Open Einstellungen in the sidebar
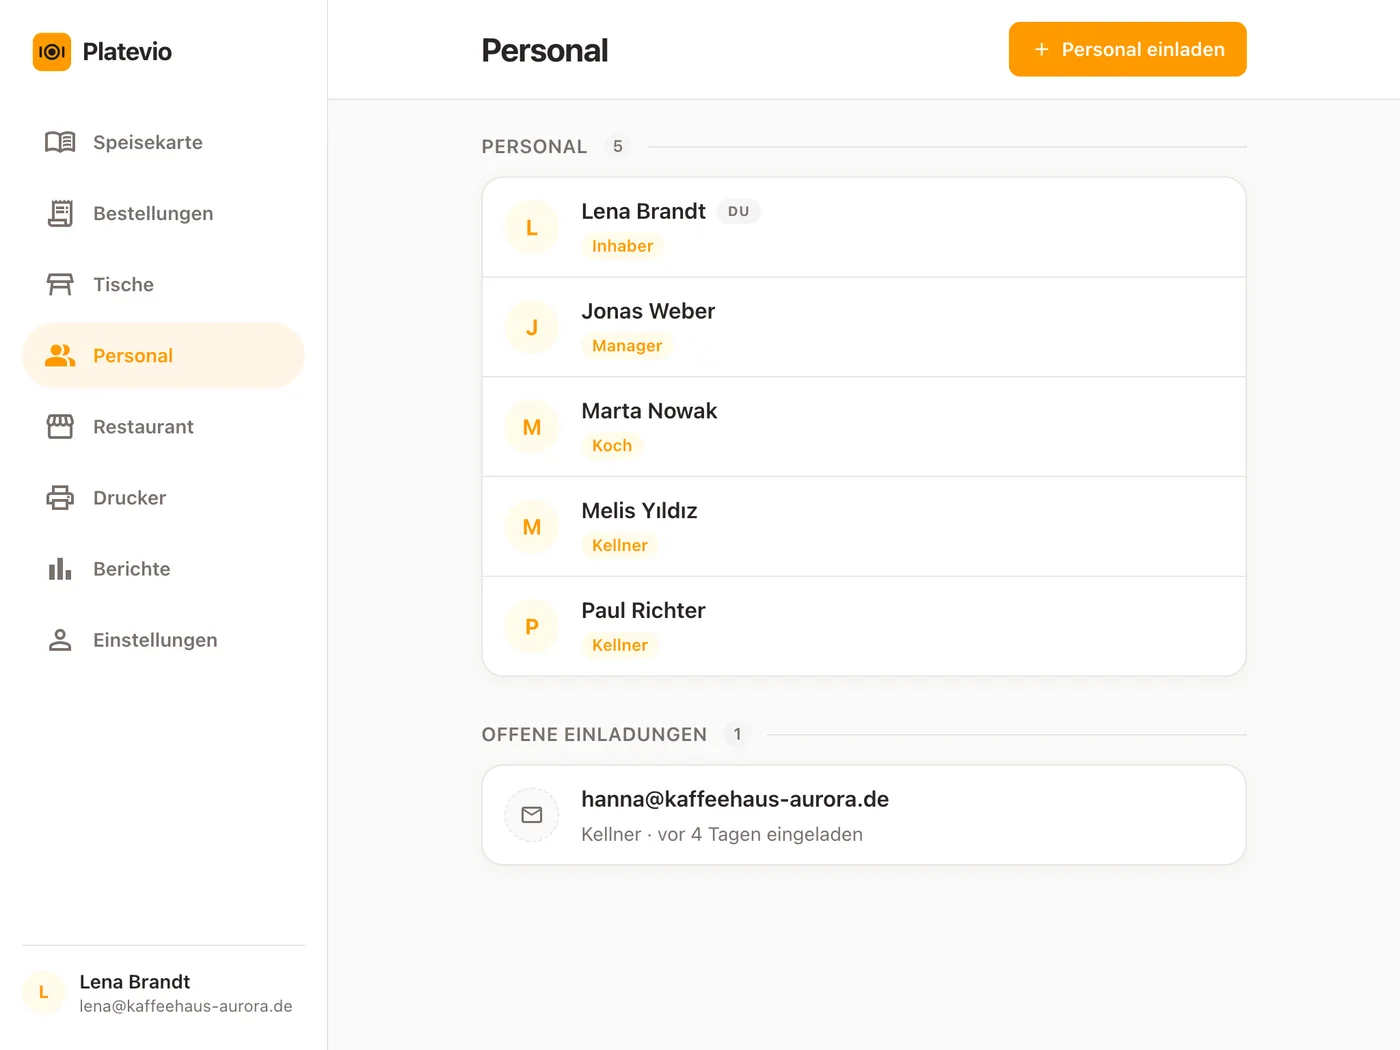1400x1050 pixels. click(x=163, y=639)
